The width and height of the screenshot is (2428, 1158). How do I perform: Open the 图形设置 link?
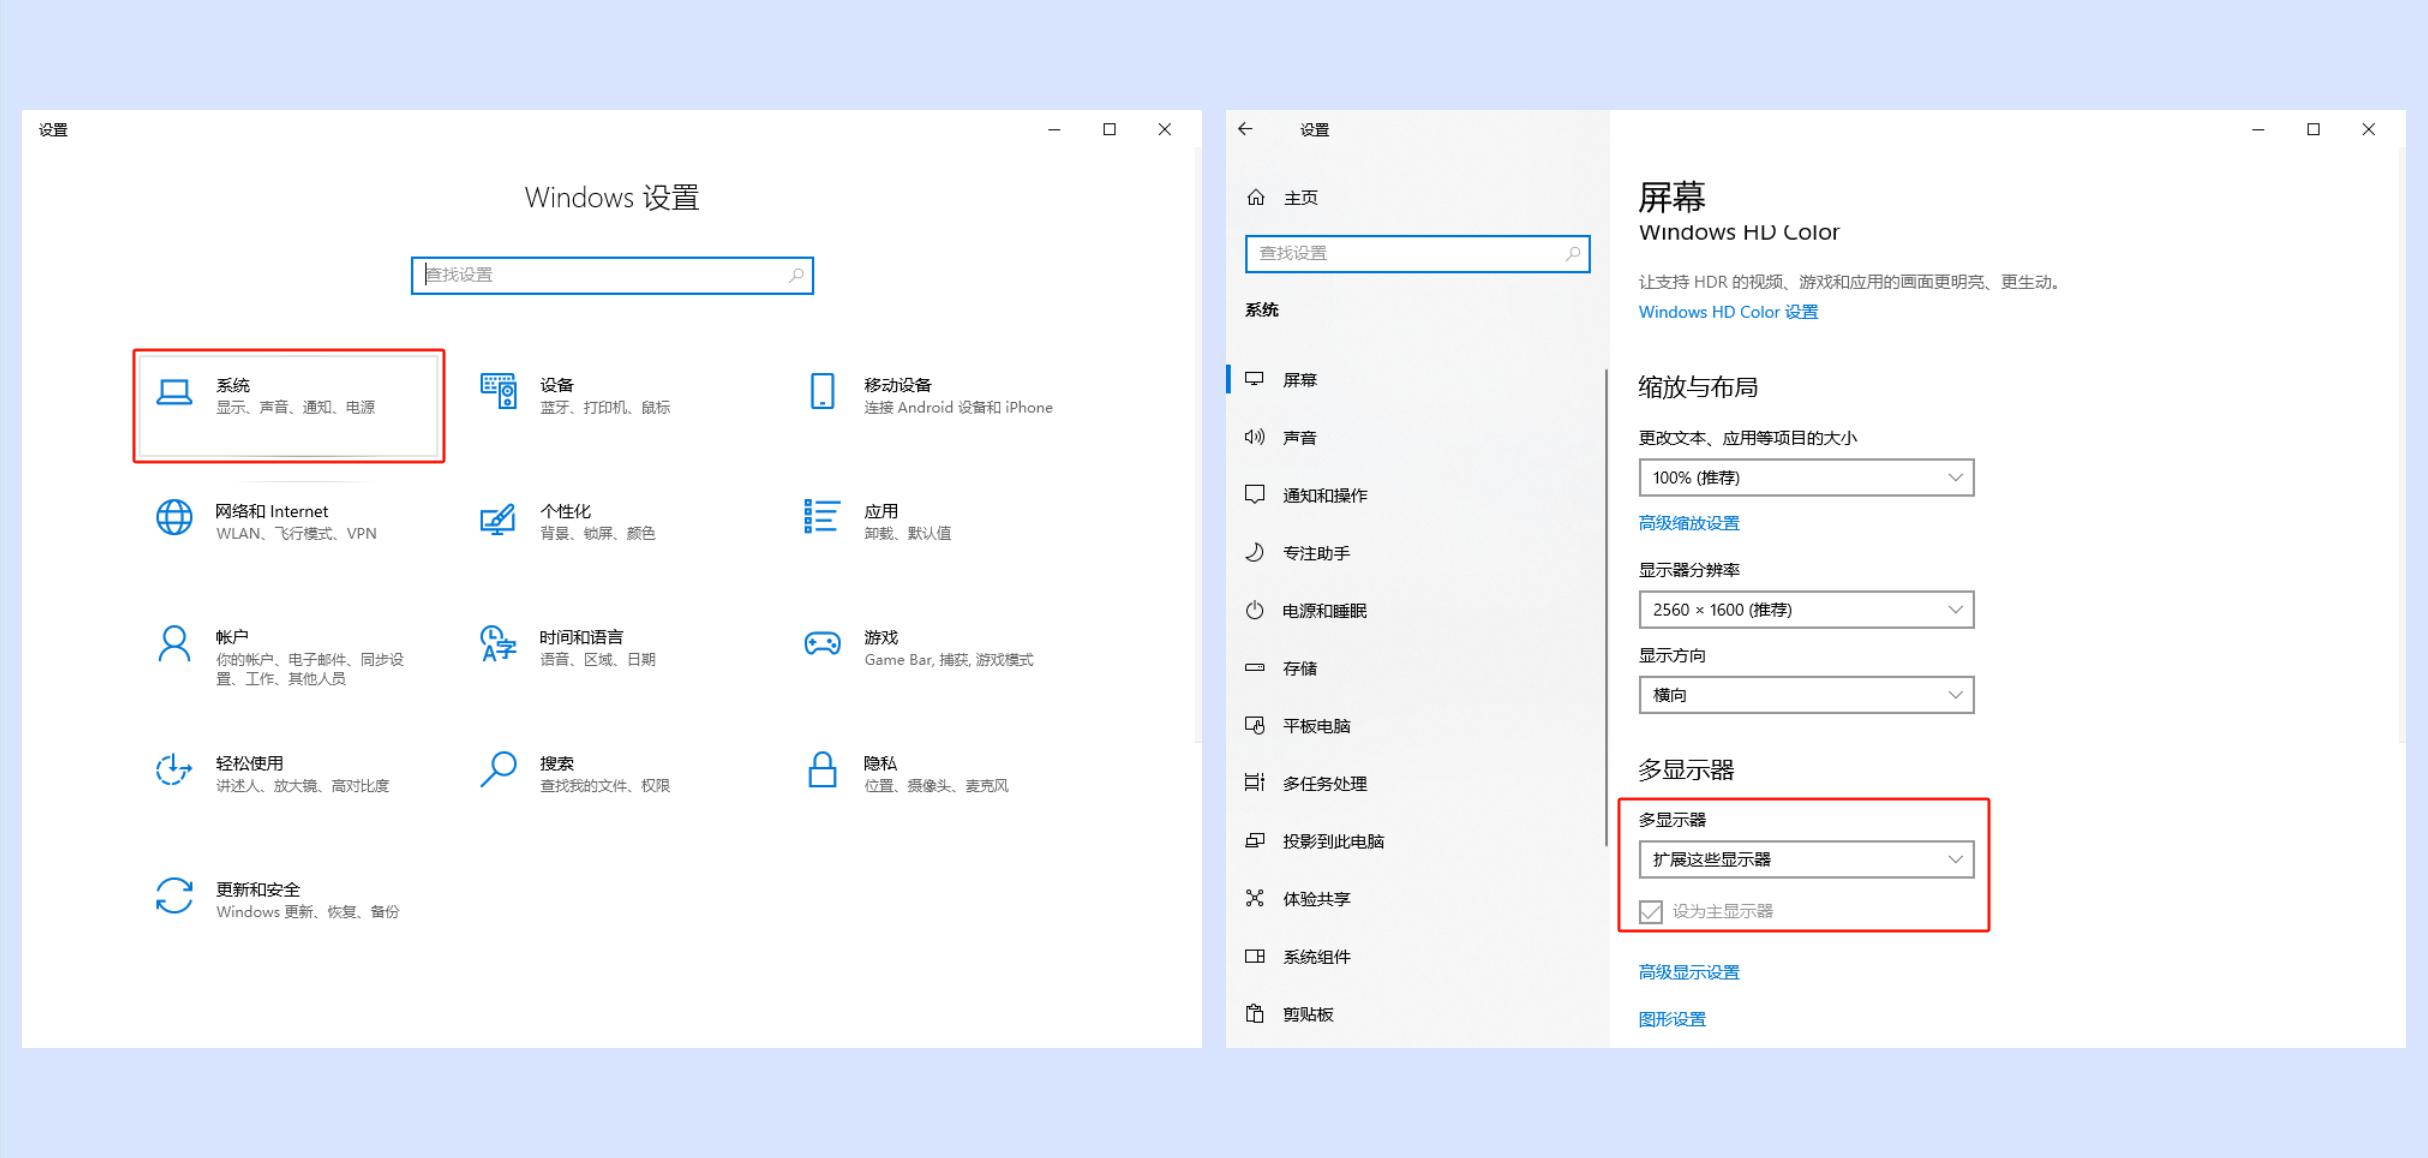tap(1672, 1019)
